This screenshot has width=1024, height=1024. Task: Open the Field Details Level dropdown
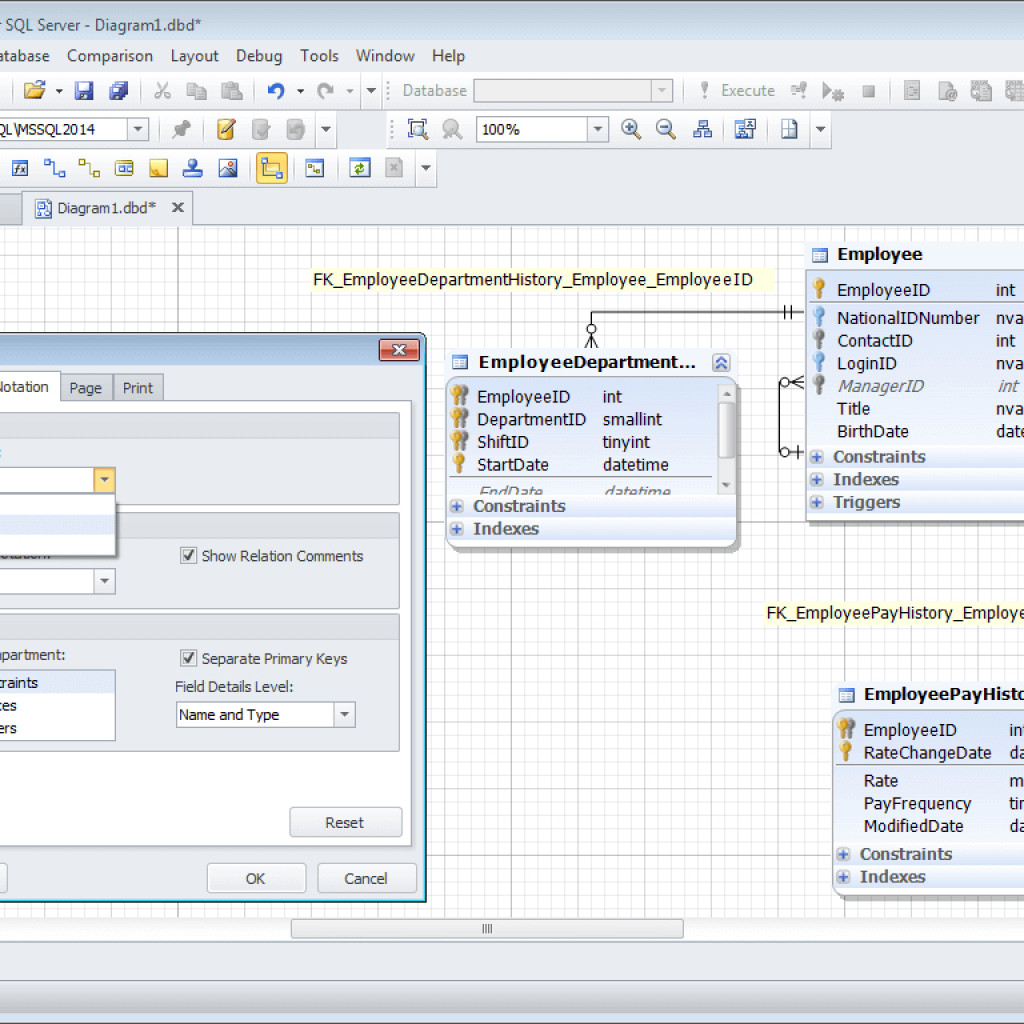pyautogui.click(x=343, y=714)
